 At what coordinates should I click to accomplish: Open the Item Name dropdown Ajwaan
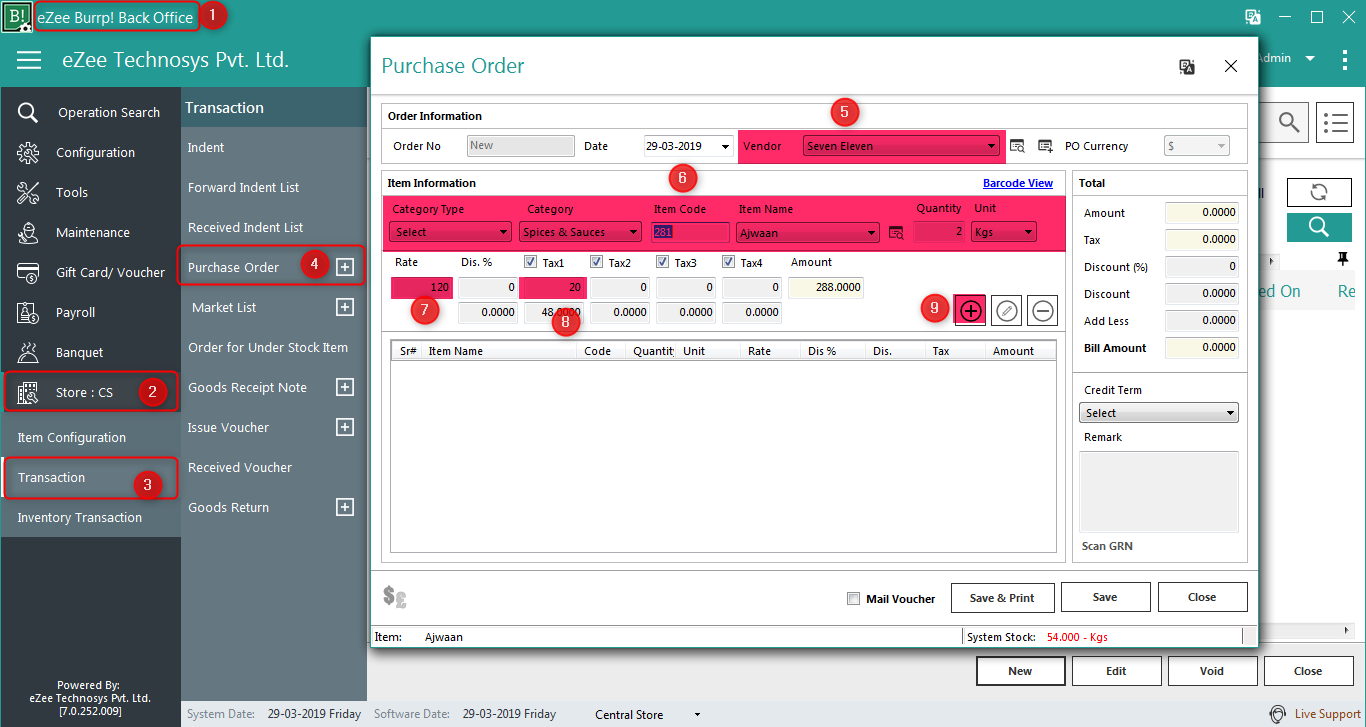pos(808,232)
